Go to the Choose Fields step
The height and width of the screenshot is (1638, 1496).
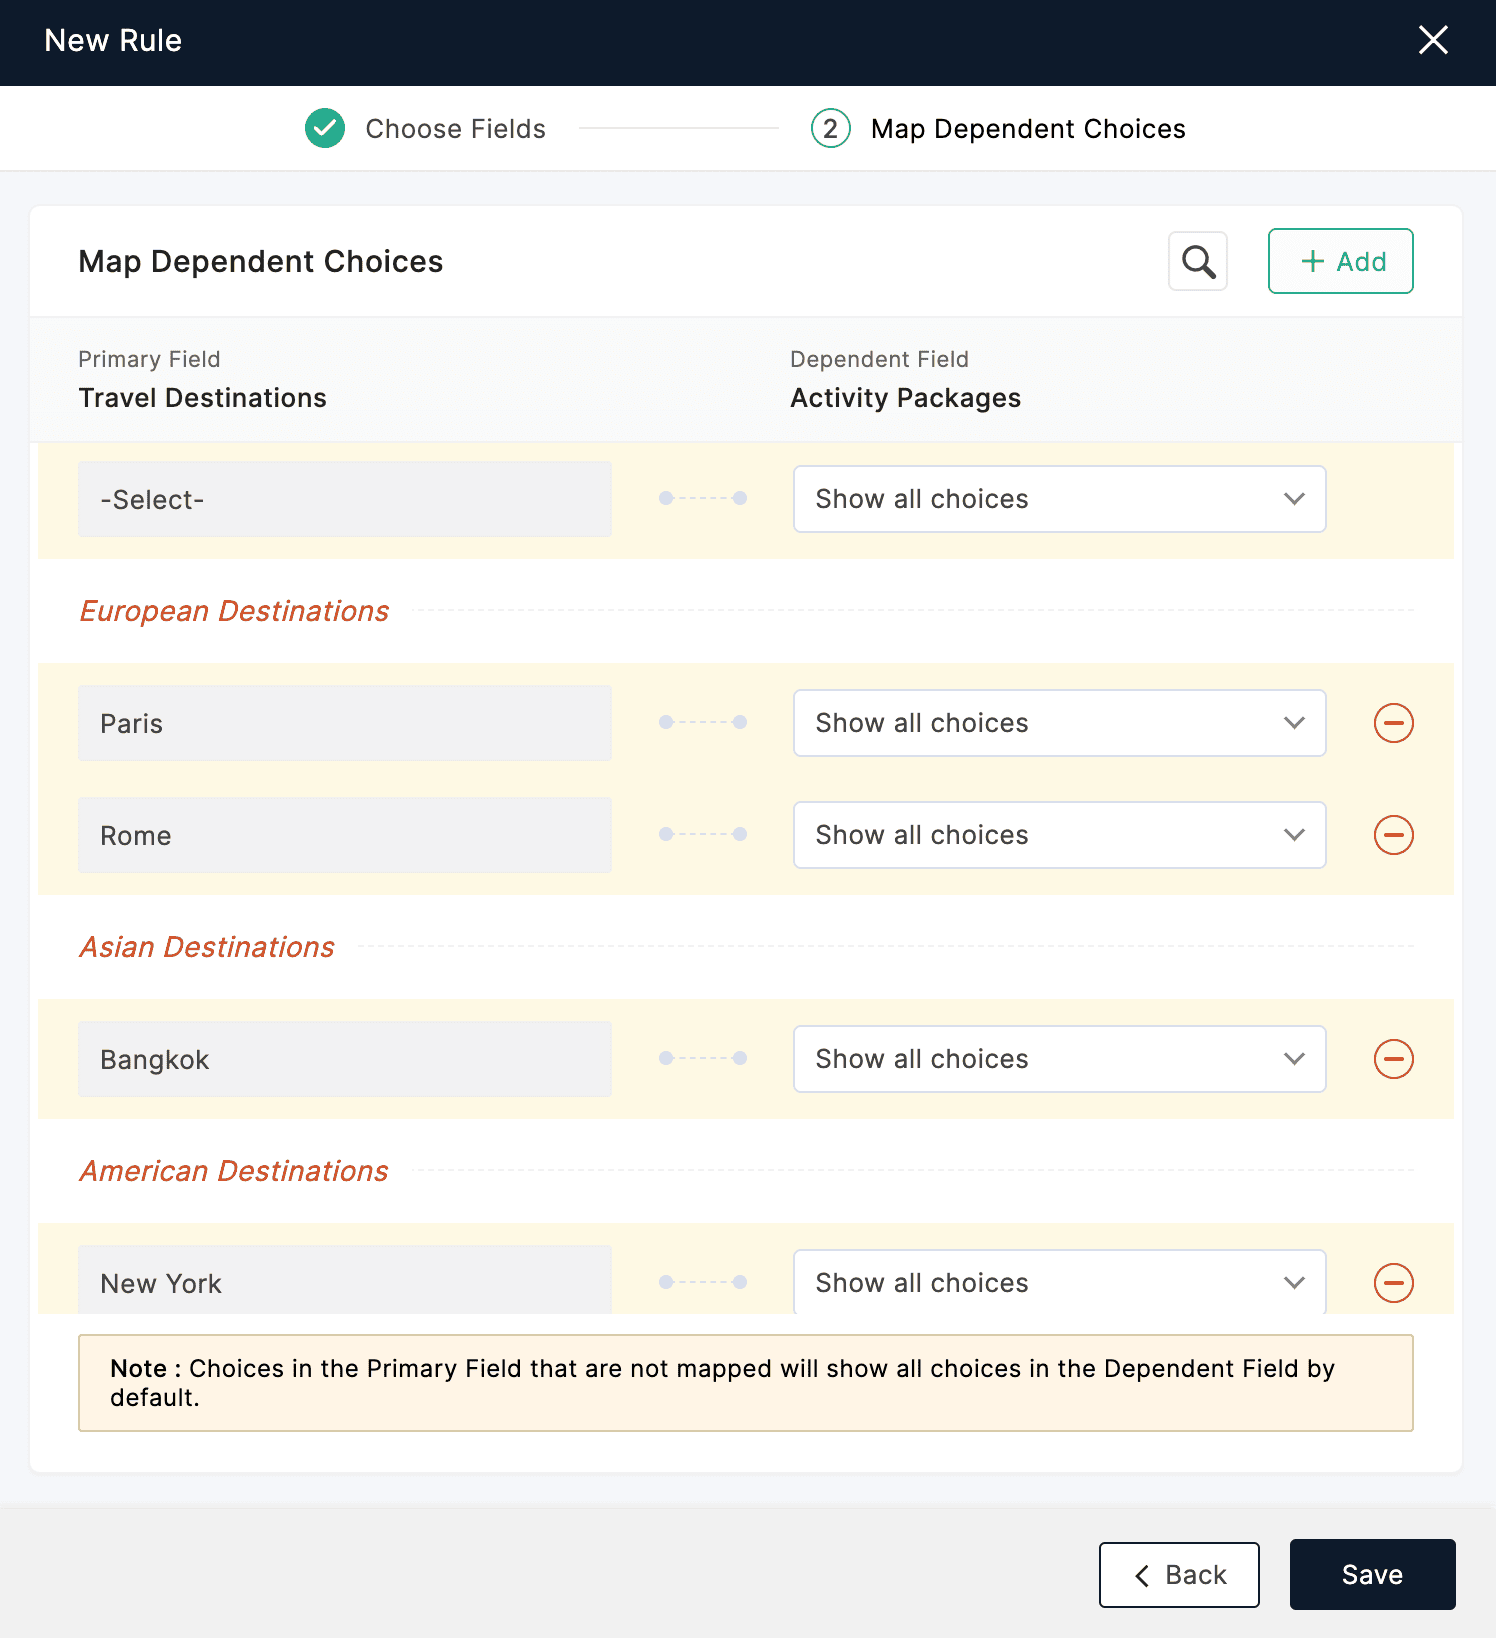455,129
